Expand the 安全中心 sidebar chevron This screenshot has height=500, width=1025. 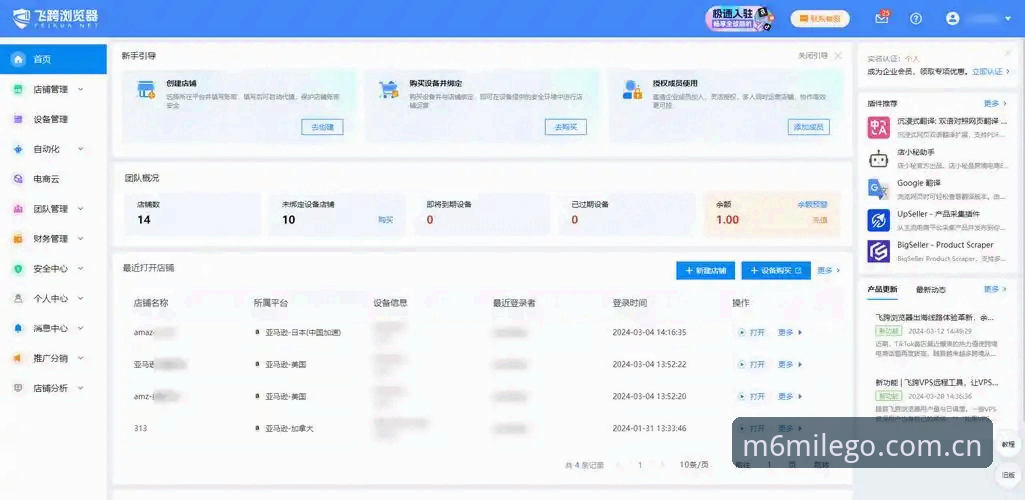tap(81, 268)
